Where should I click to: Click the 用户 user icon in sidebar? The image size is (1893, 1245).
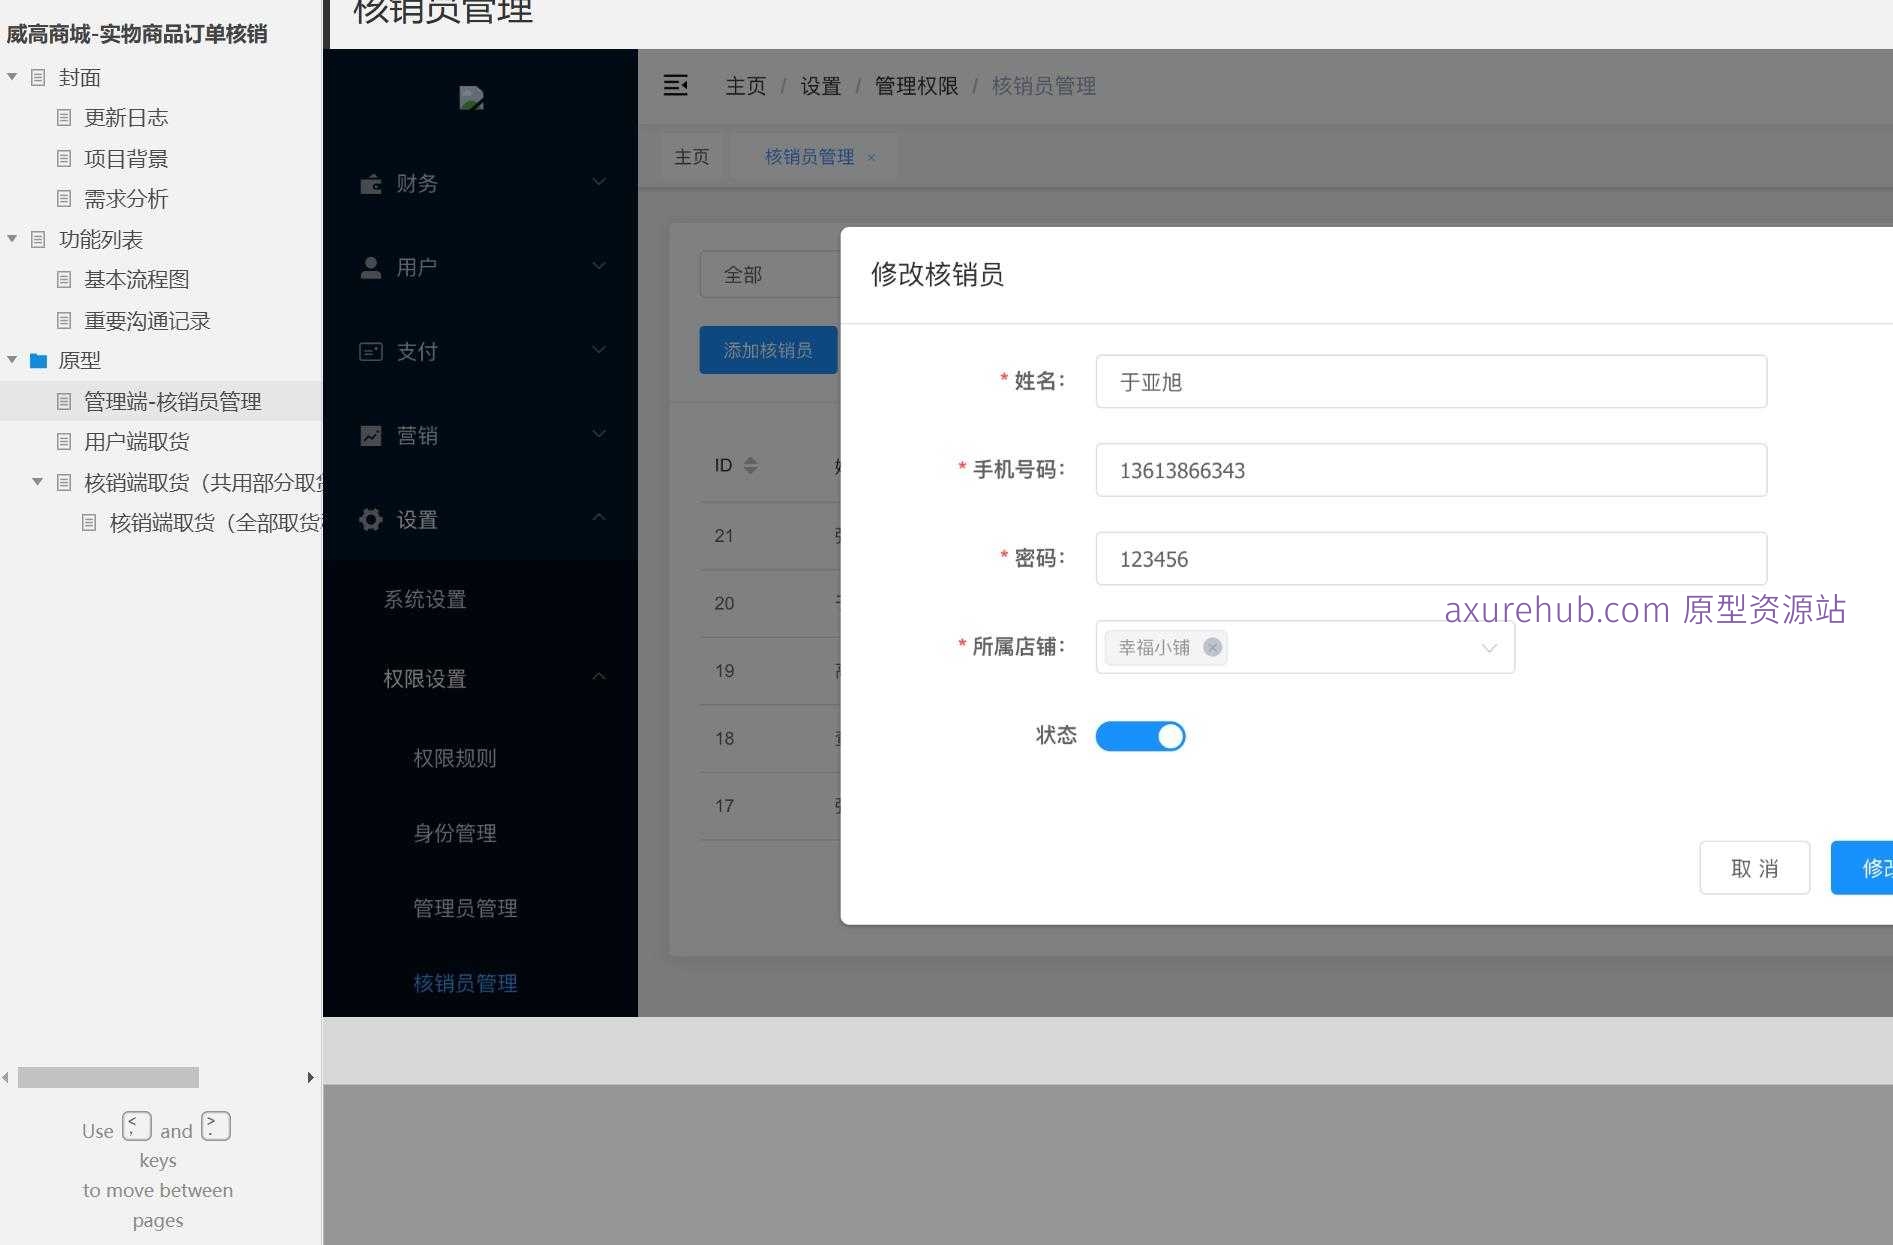click(370, 266)
